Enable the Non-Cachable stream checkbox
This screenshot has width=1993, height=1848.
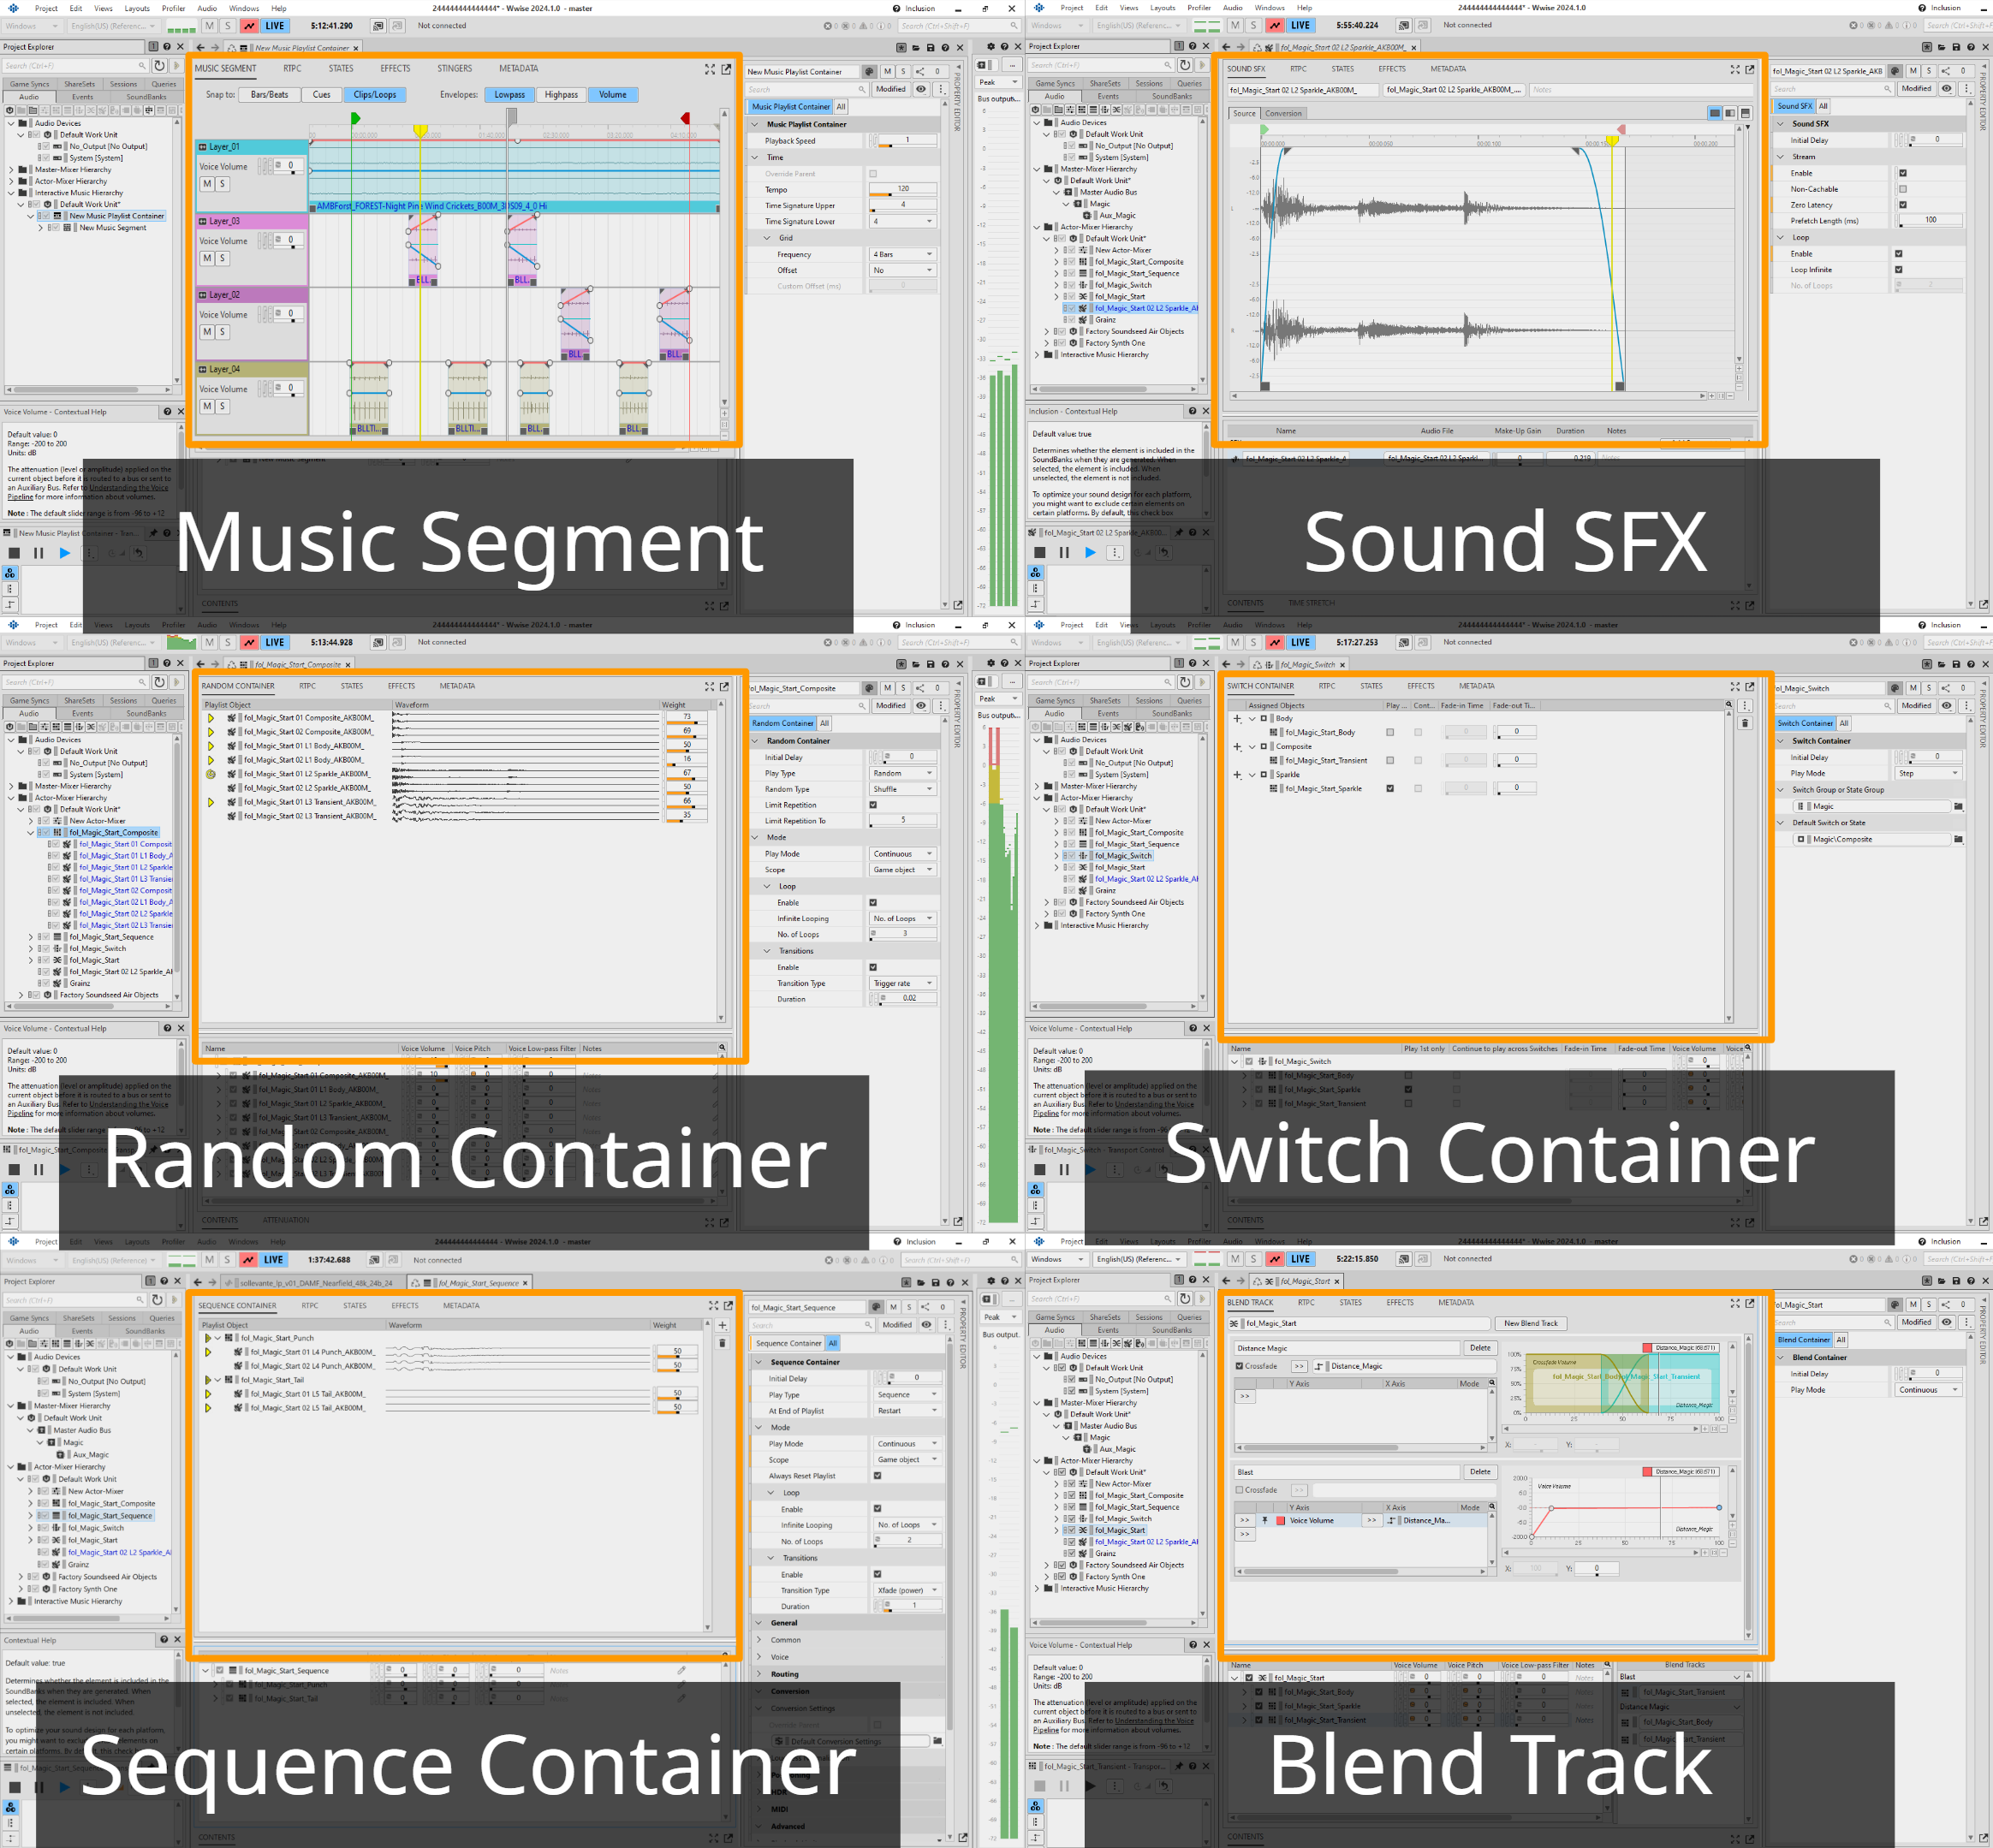click(1902, 189)
